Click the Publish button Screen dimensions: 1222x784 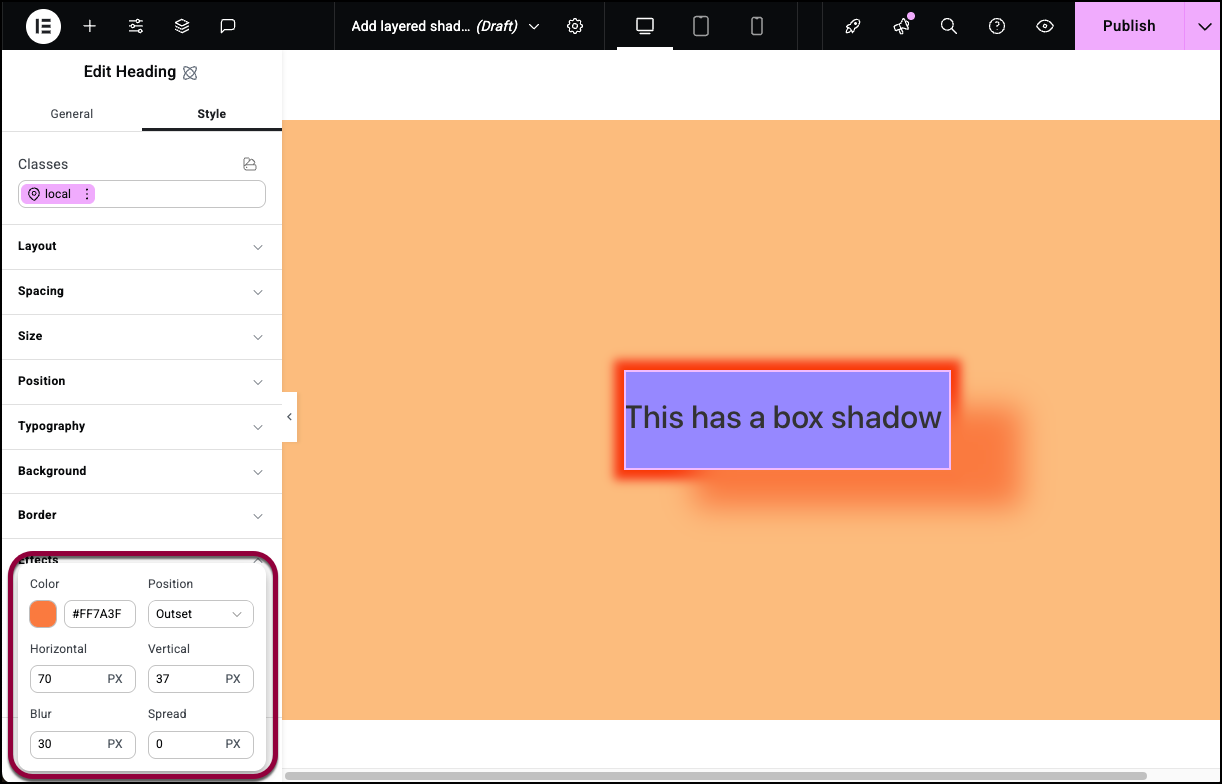(x=1129, y=26)
